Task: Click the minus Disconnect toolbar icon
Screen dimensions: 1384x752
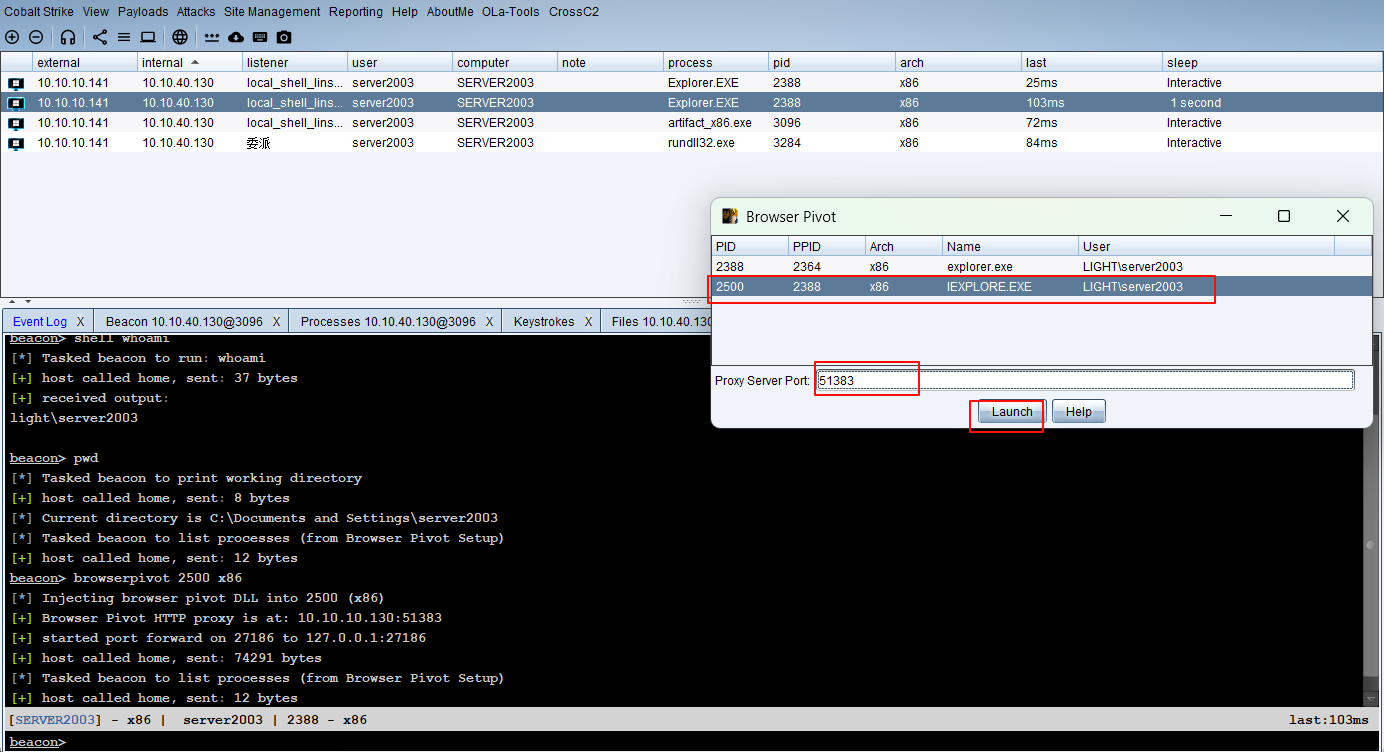Action: [x=36, y=37]
